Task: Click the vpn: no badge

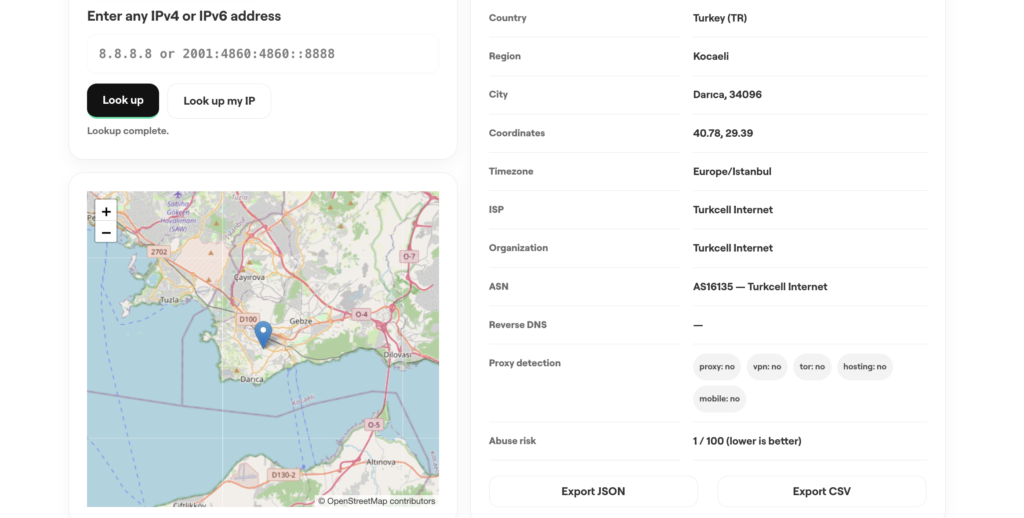Action: (x=767, y=366)
